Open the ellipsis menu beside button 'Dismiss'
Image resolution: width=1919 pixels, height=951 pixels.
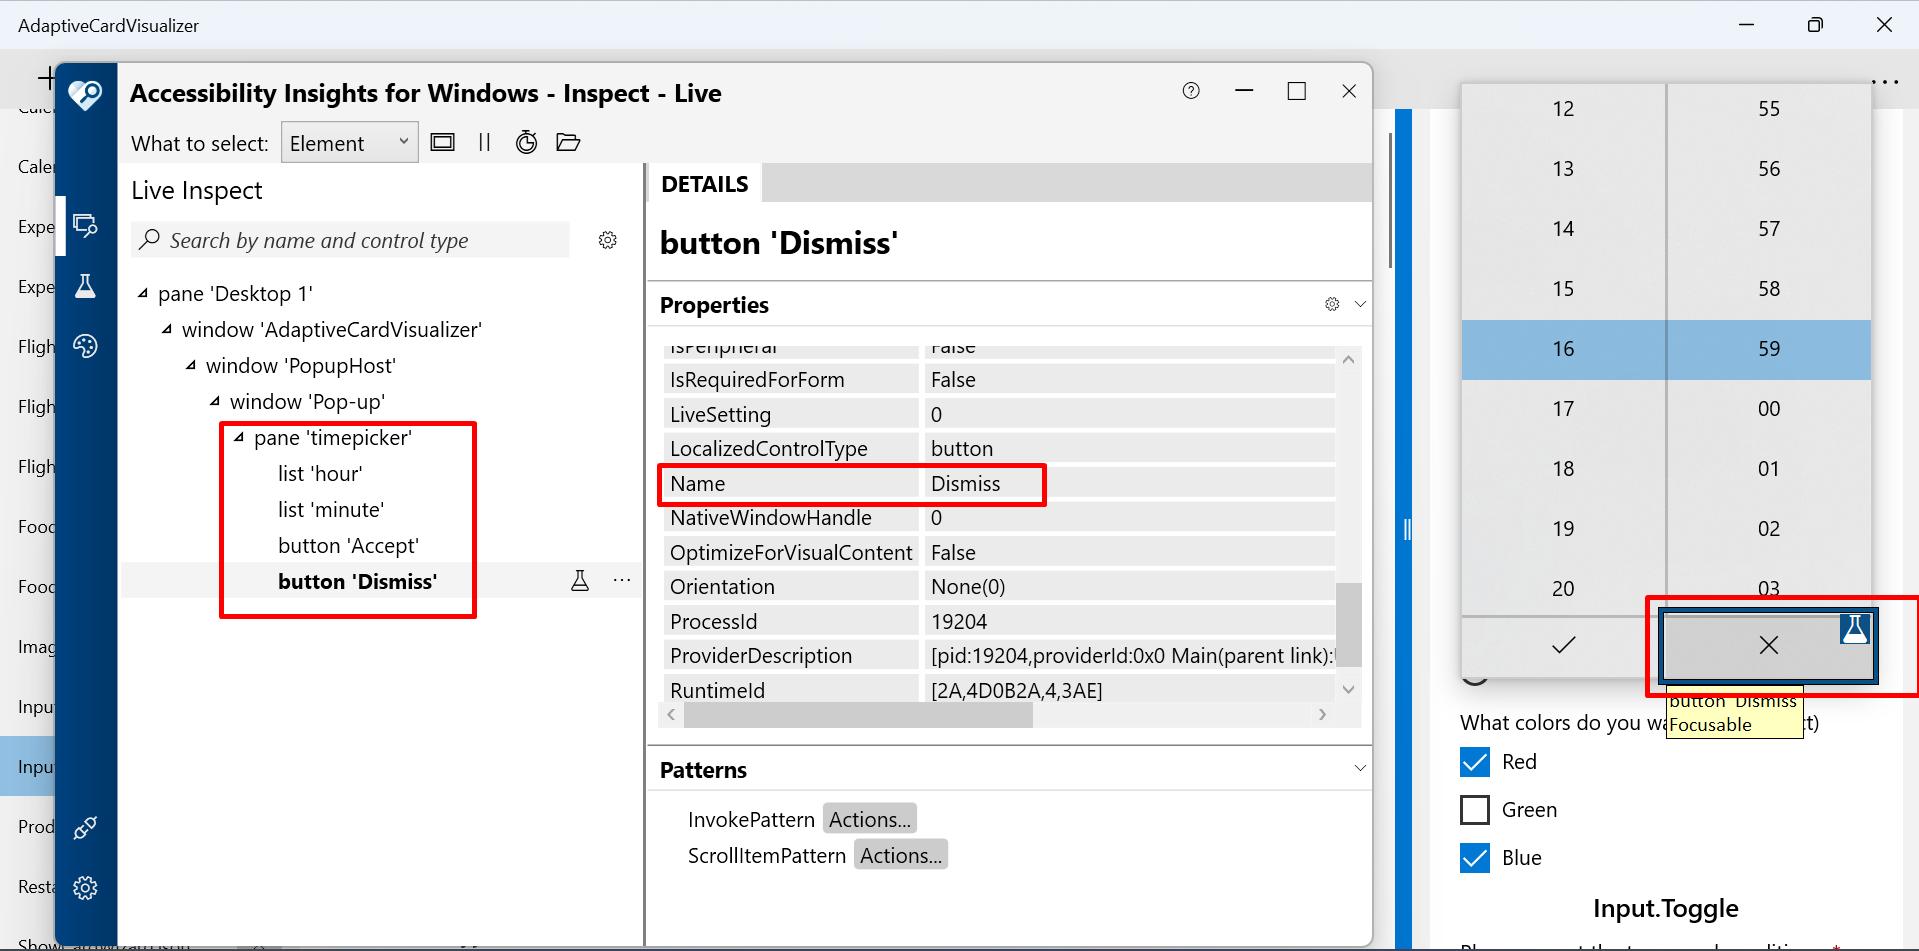pyautogui.click(x=623, y=580)
